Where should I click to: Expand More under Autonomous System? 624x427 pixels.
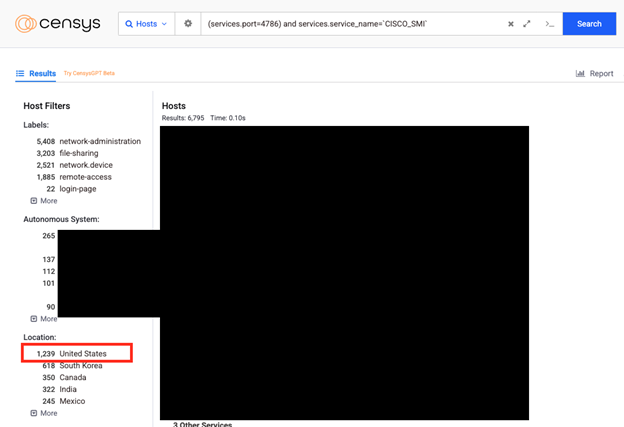coord(44,319)
